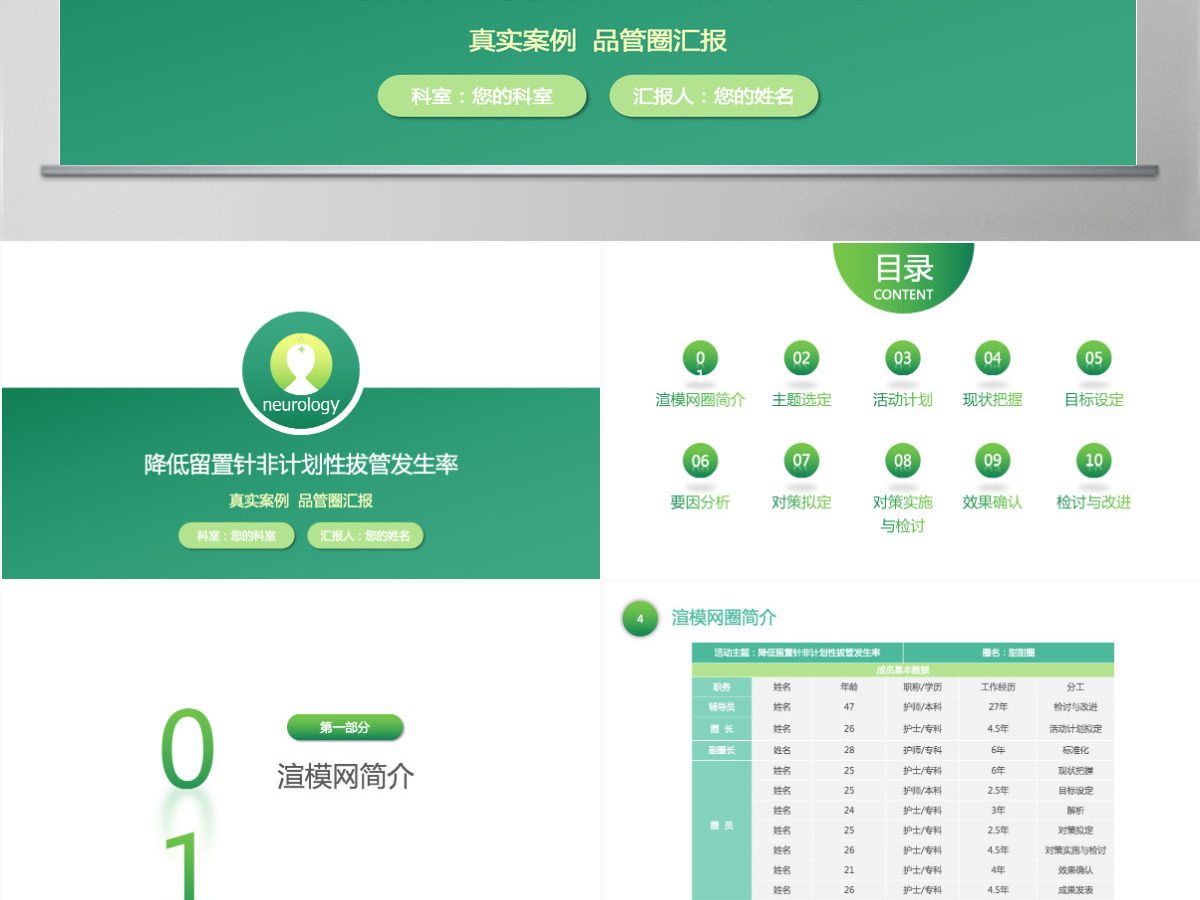Select the 现状把握 contents label
The height and width of the screenshot is (900, 1200).
point(992,400)
